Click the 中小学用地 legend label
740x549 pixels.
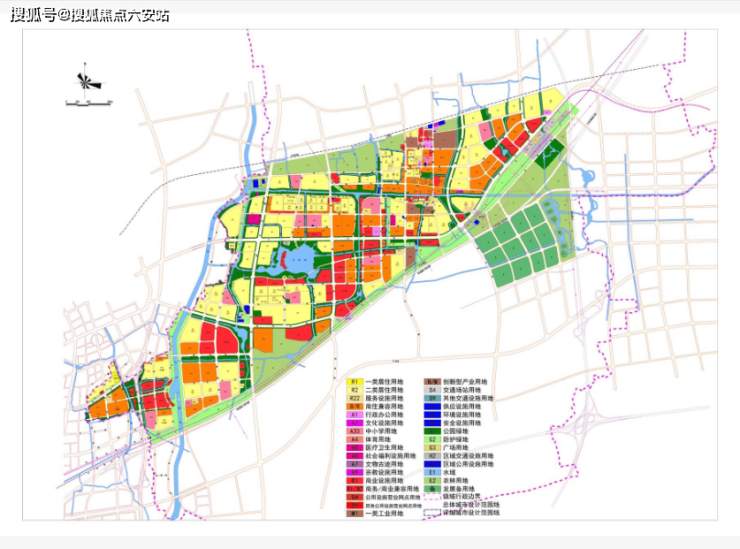(x=381, y=431)
